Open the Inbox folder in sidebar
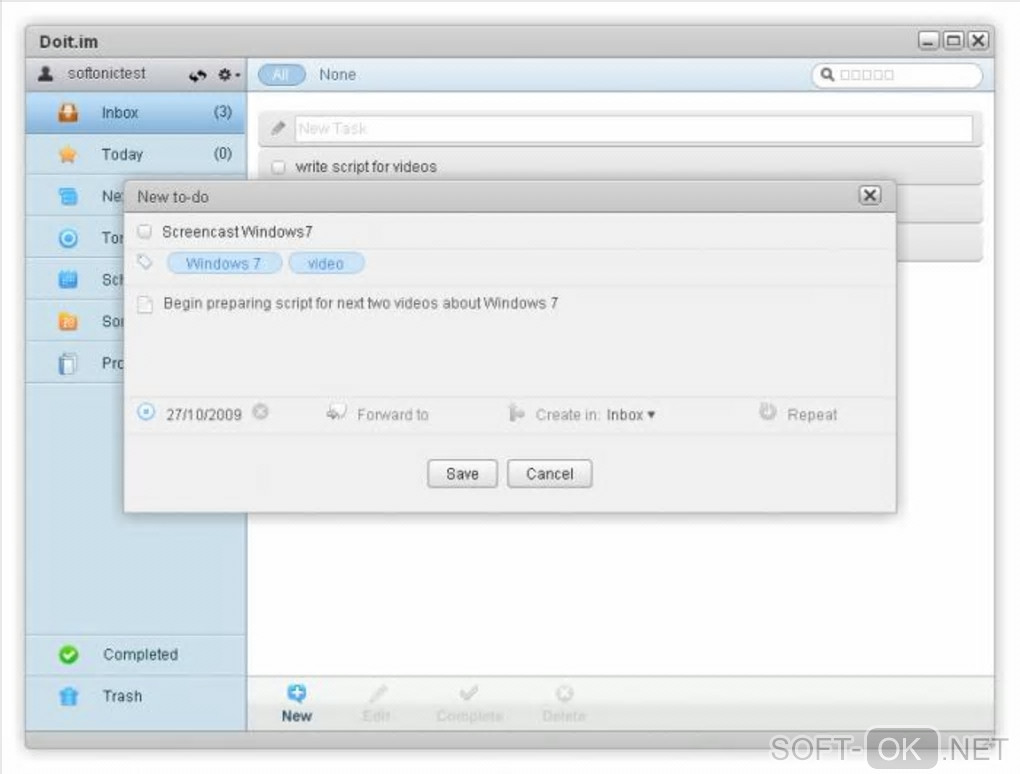 [135, 113]
